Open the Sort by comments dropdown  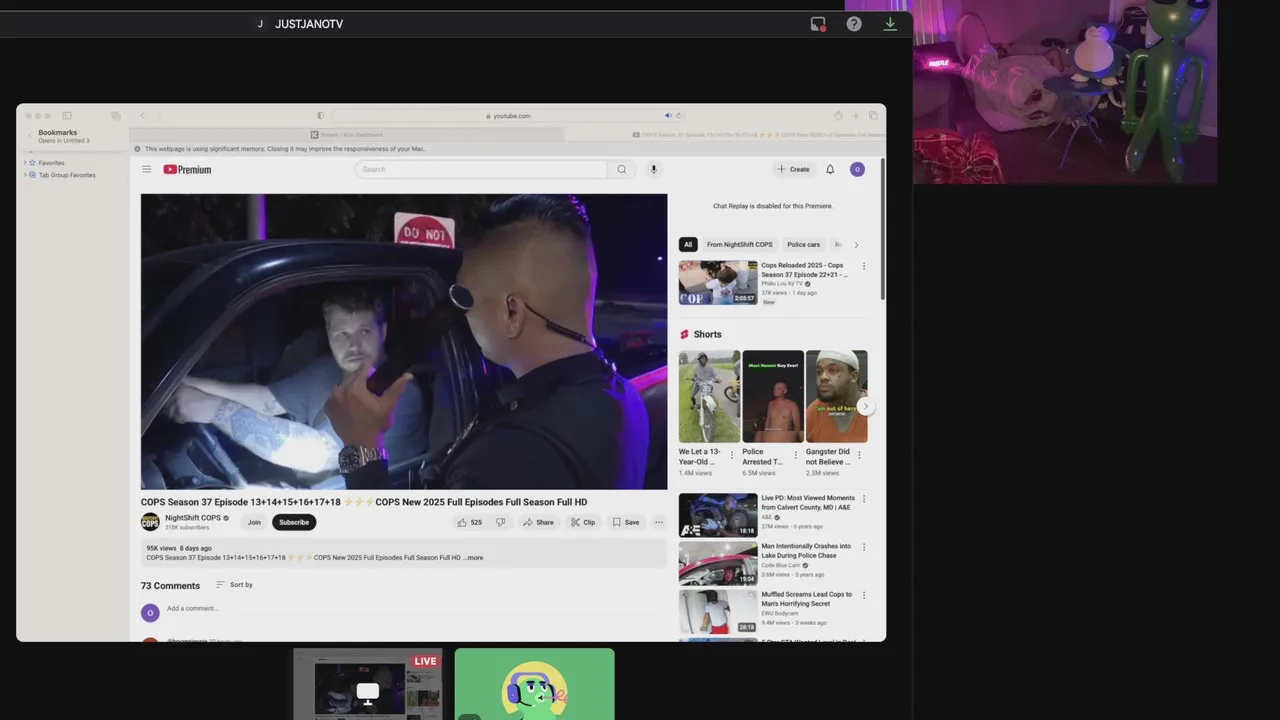[x=234, y=585]
